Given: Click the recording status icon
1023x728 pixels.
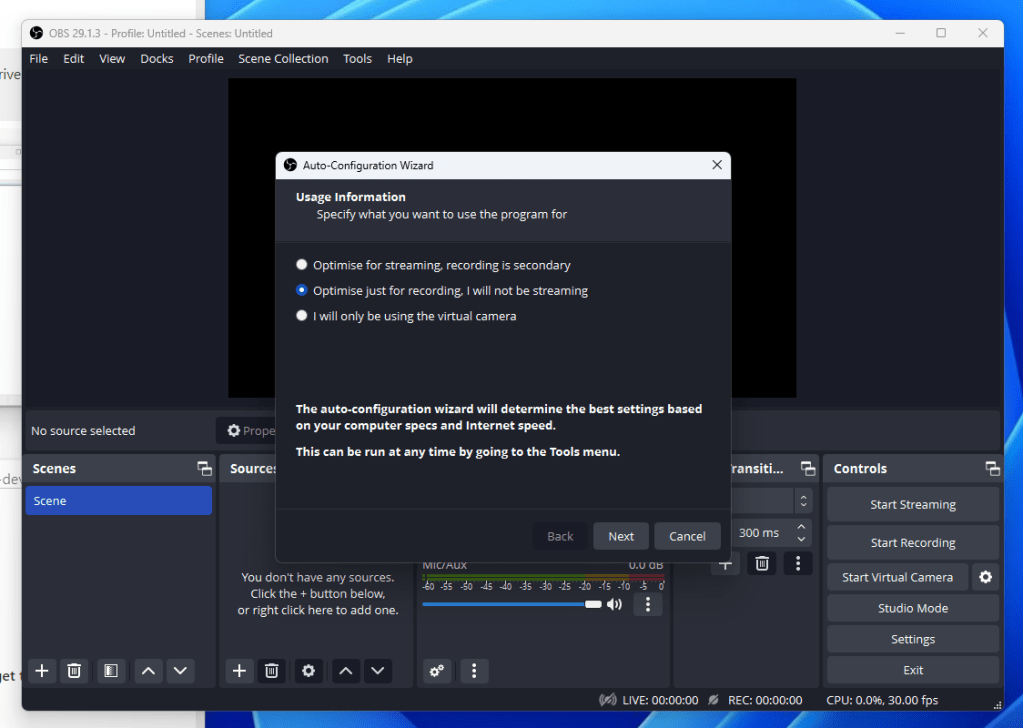Looking at the screenshot, I should point(714,700).
